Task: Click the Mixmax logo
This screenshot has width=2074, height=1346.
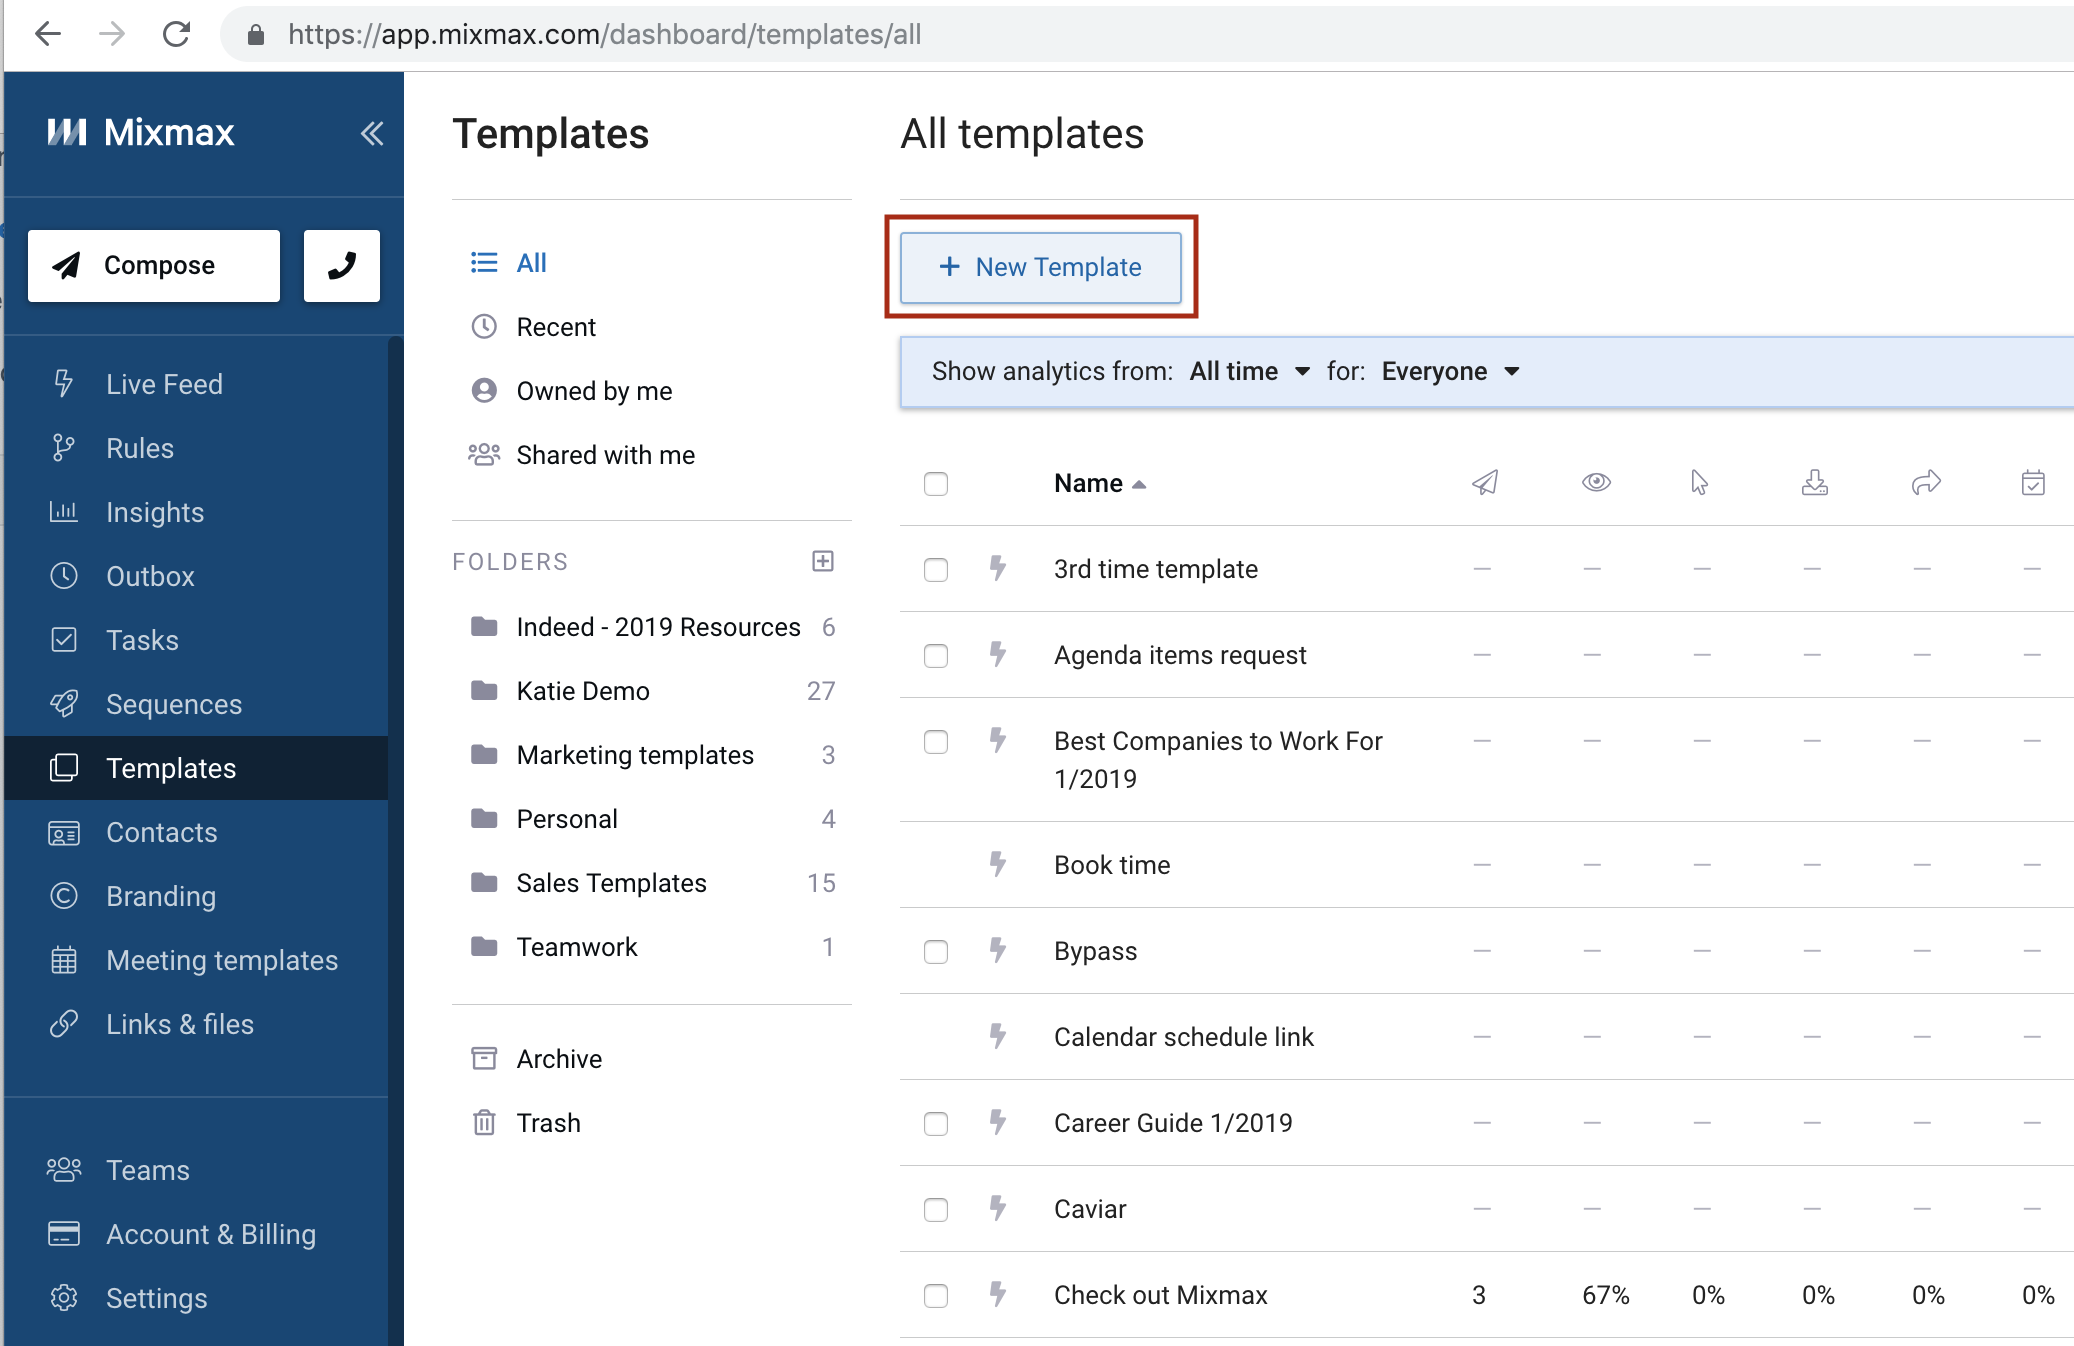Action: click(141, 132)
